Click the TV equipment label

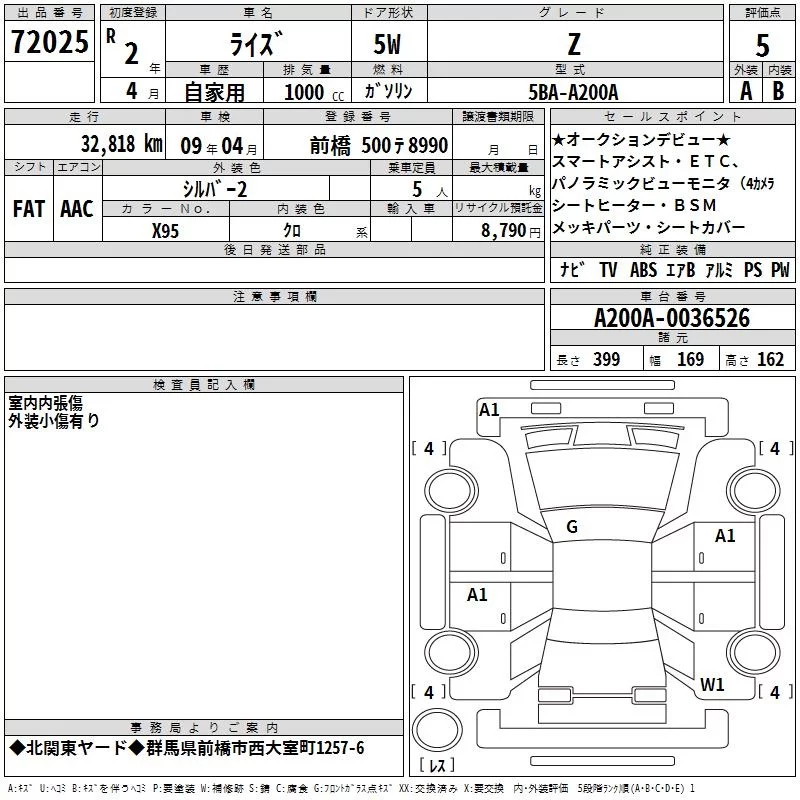point(608,270)
